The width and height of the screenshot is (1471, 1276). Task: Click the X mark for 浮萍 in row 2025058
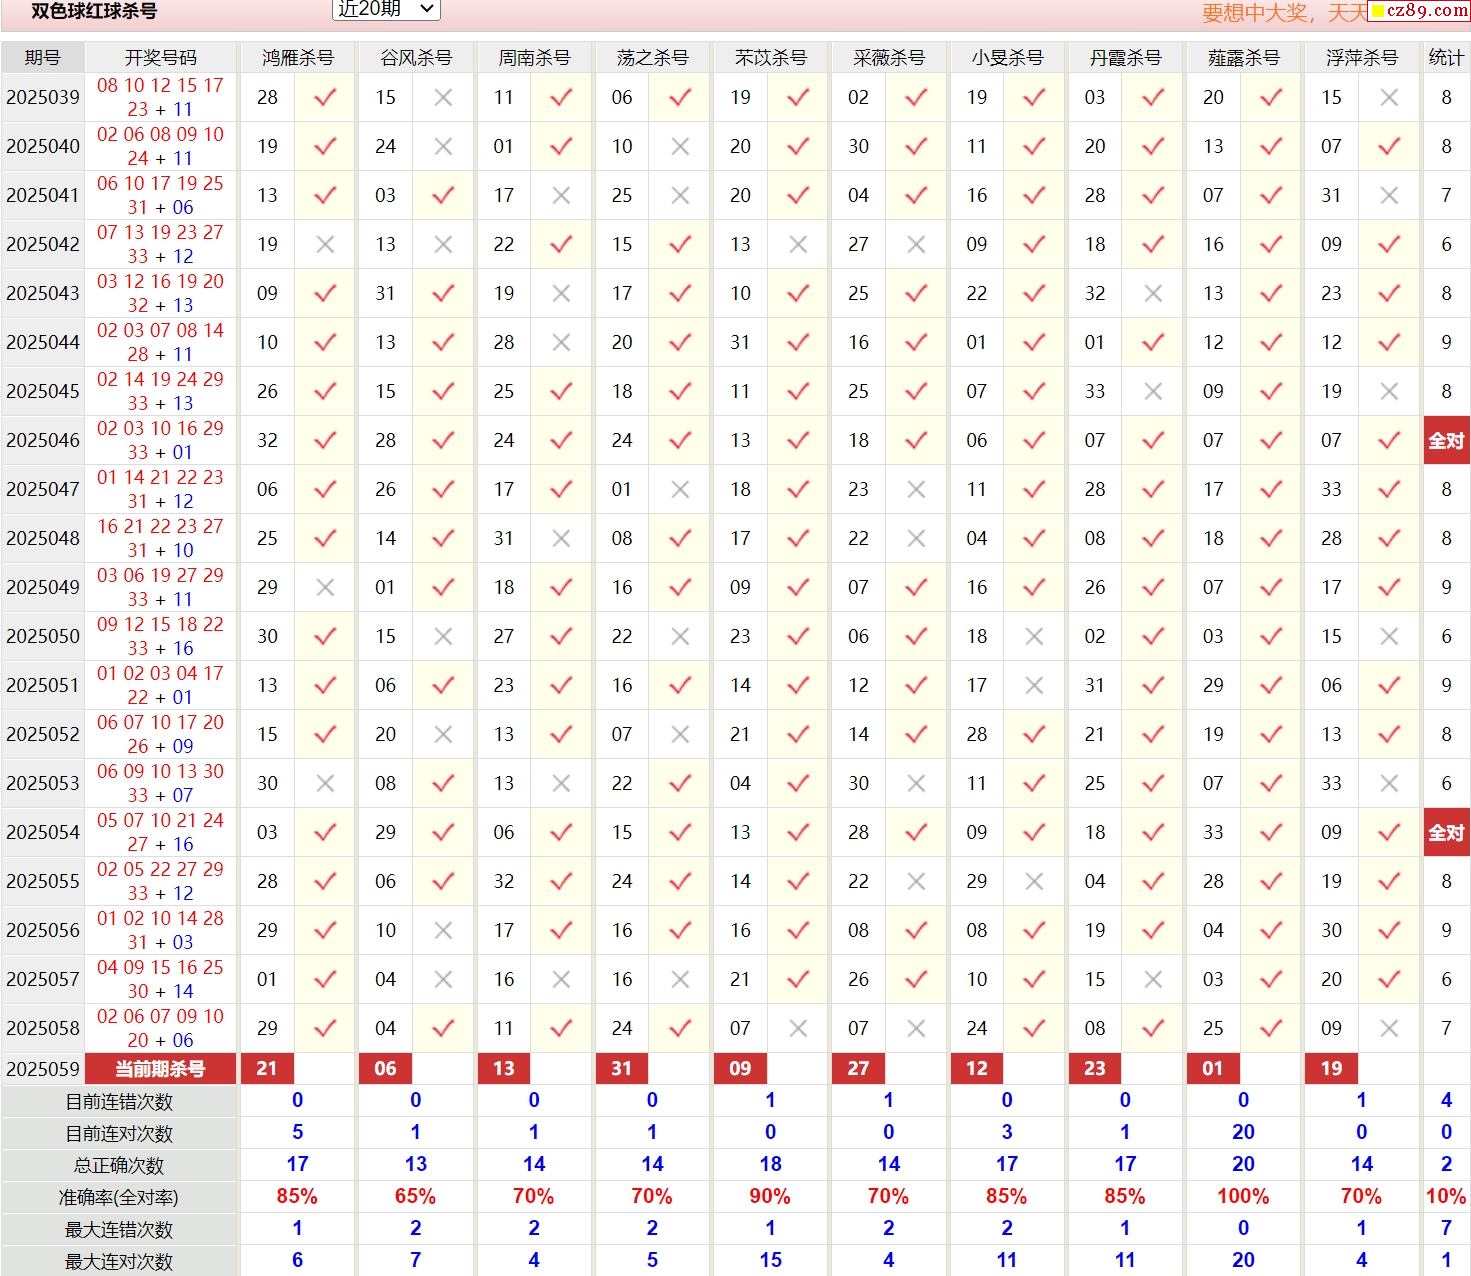tap(1389, 1029)
